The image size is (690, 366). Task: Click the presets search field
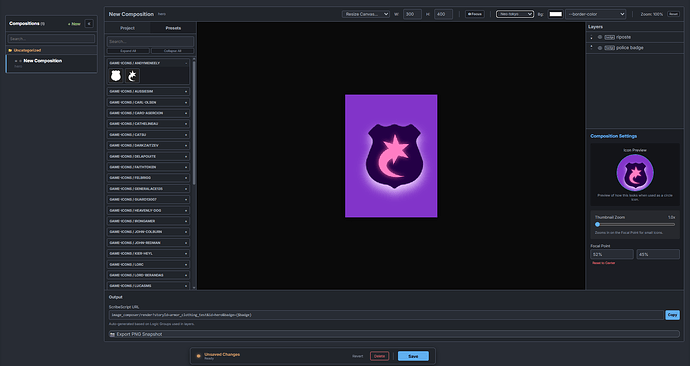[150, 41]
